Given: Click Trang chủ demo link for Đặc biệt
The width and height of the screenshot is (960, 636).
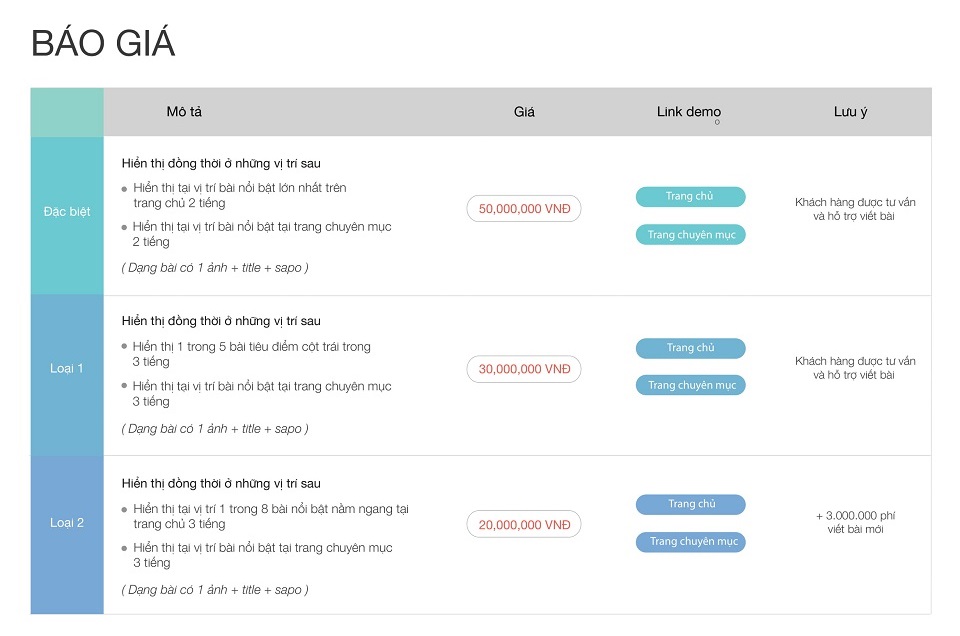Looking at the screenshot, I should (x=690, y=197).
